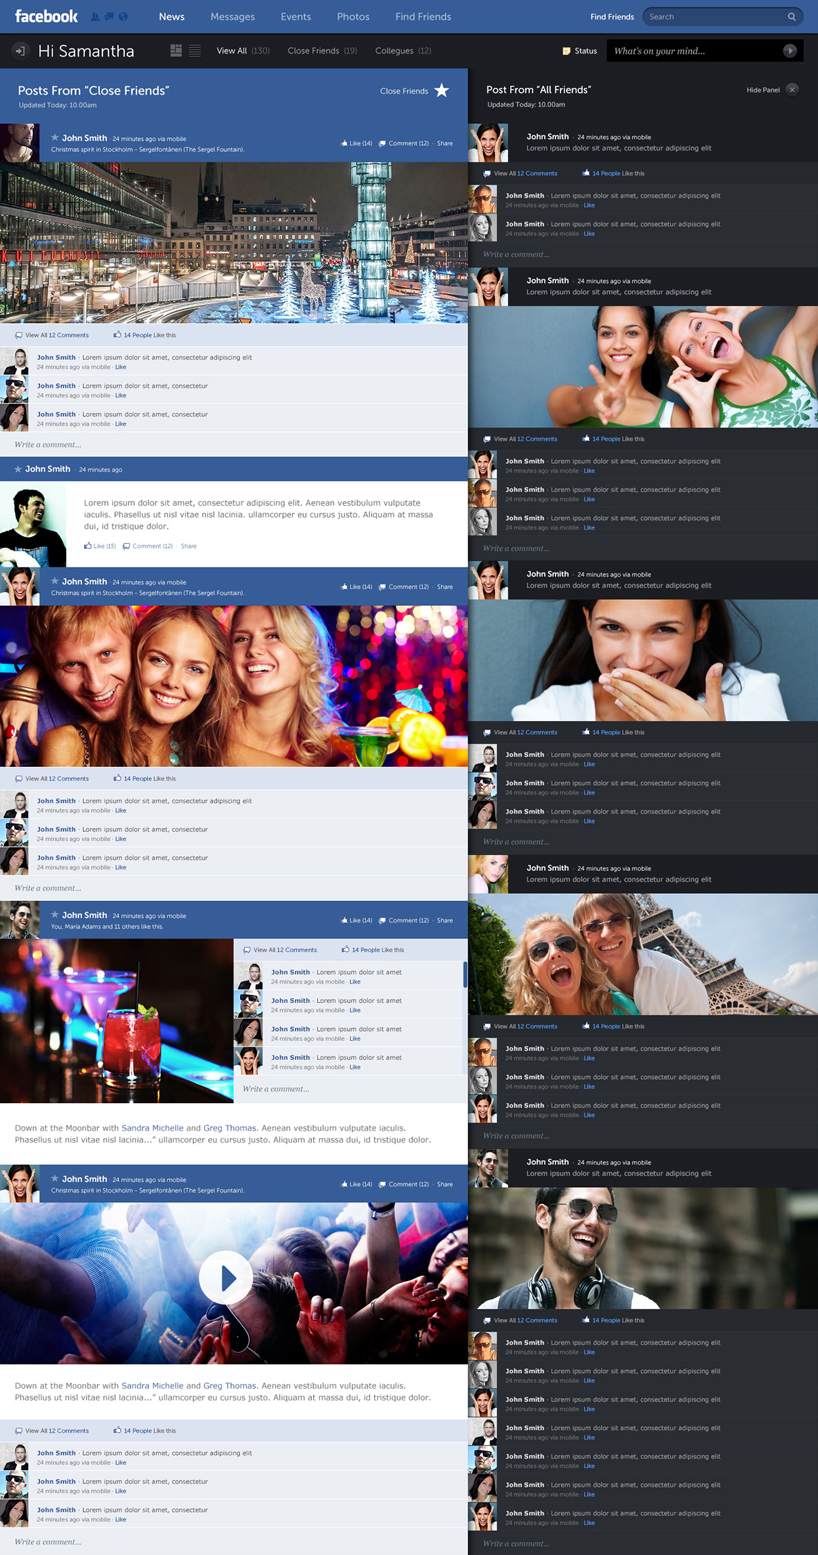Click Like (15) on the text-only post
818x1555 pixels.
coord(100,546)
